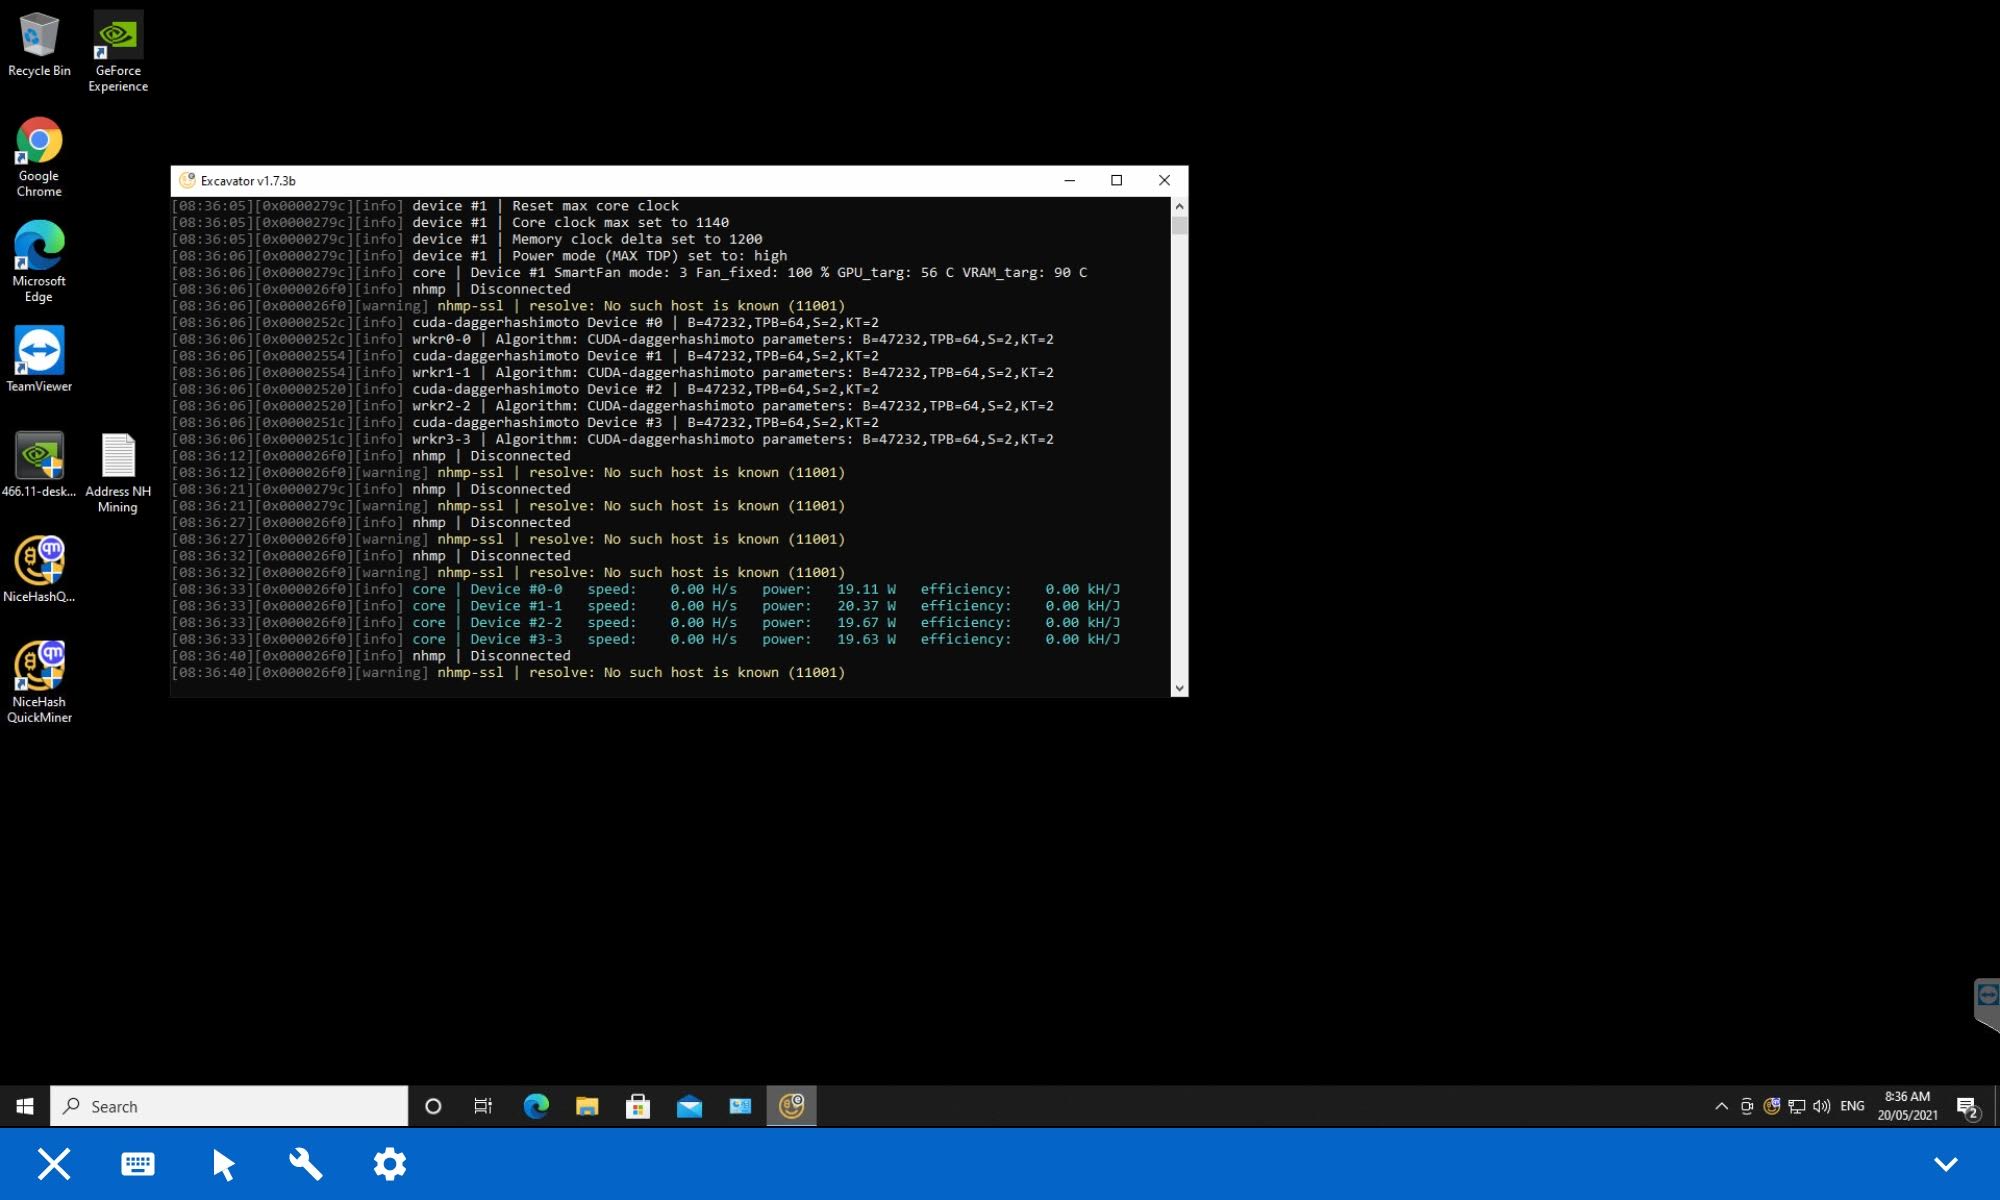Open Microsoft Store from the taskbar

638,1106
